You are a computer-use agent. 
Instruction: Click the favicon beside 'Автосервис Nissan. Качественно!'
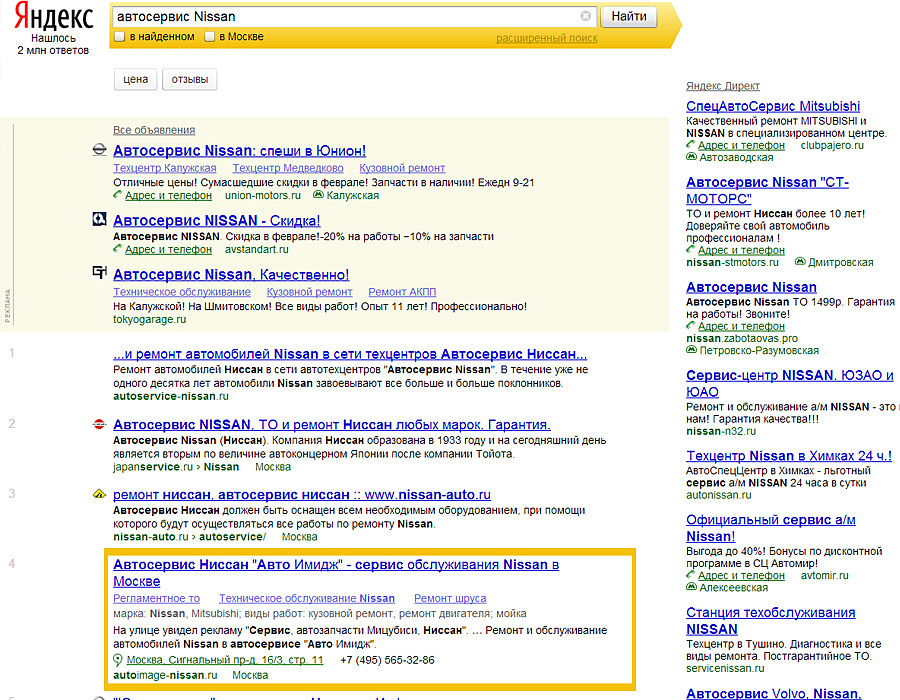pyautogui.click(x=99, y=272)
